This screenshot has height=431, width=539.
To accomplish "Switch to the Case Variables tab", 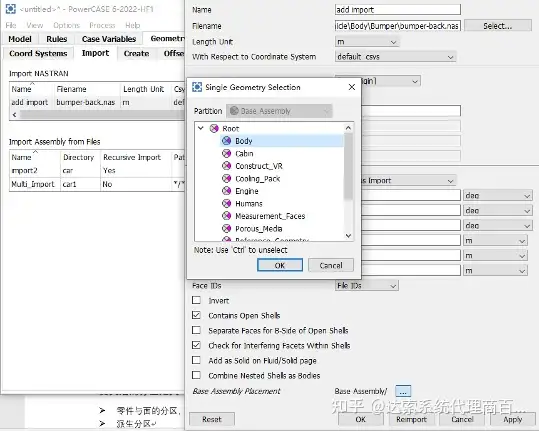I will coord(109,39).
